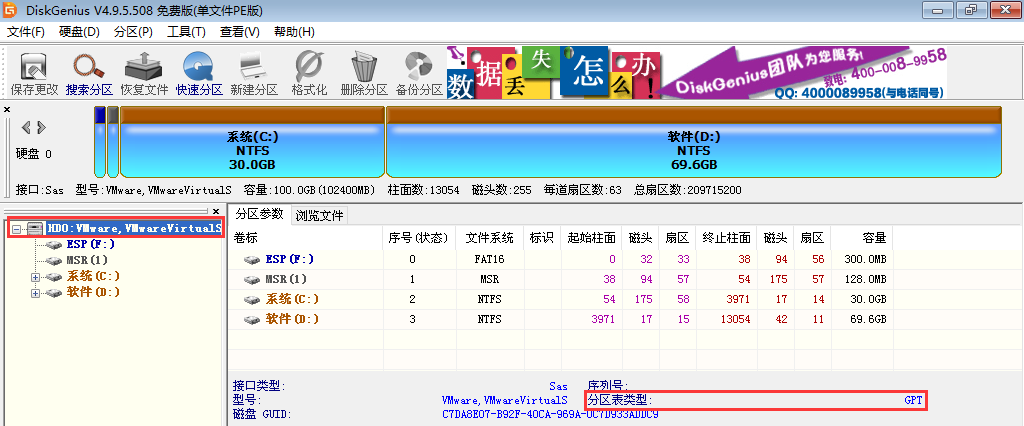
Task: Go to previous disk with left arrow
Action: (26, 127)
